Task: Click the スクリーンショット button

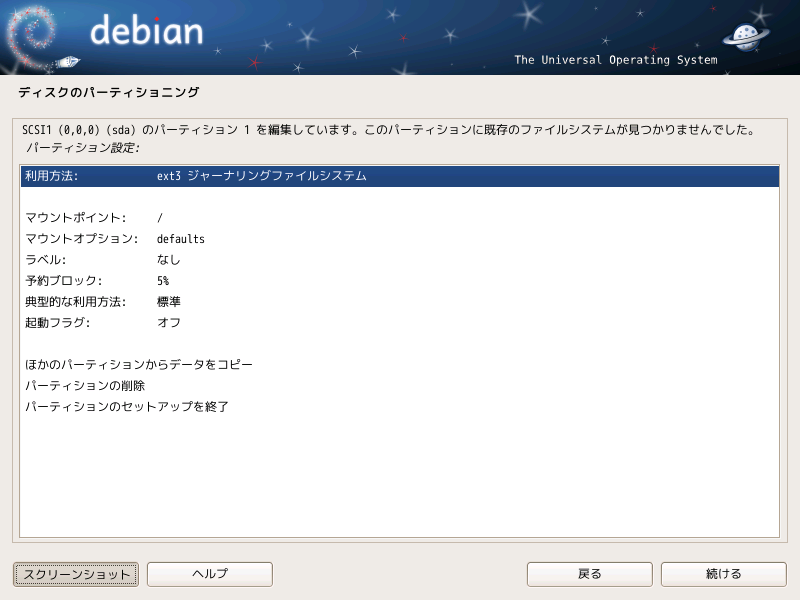Action: click(x=76, y=574)
